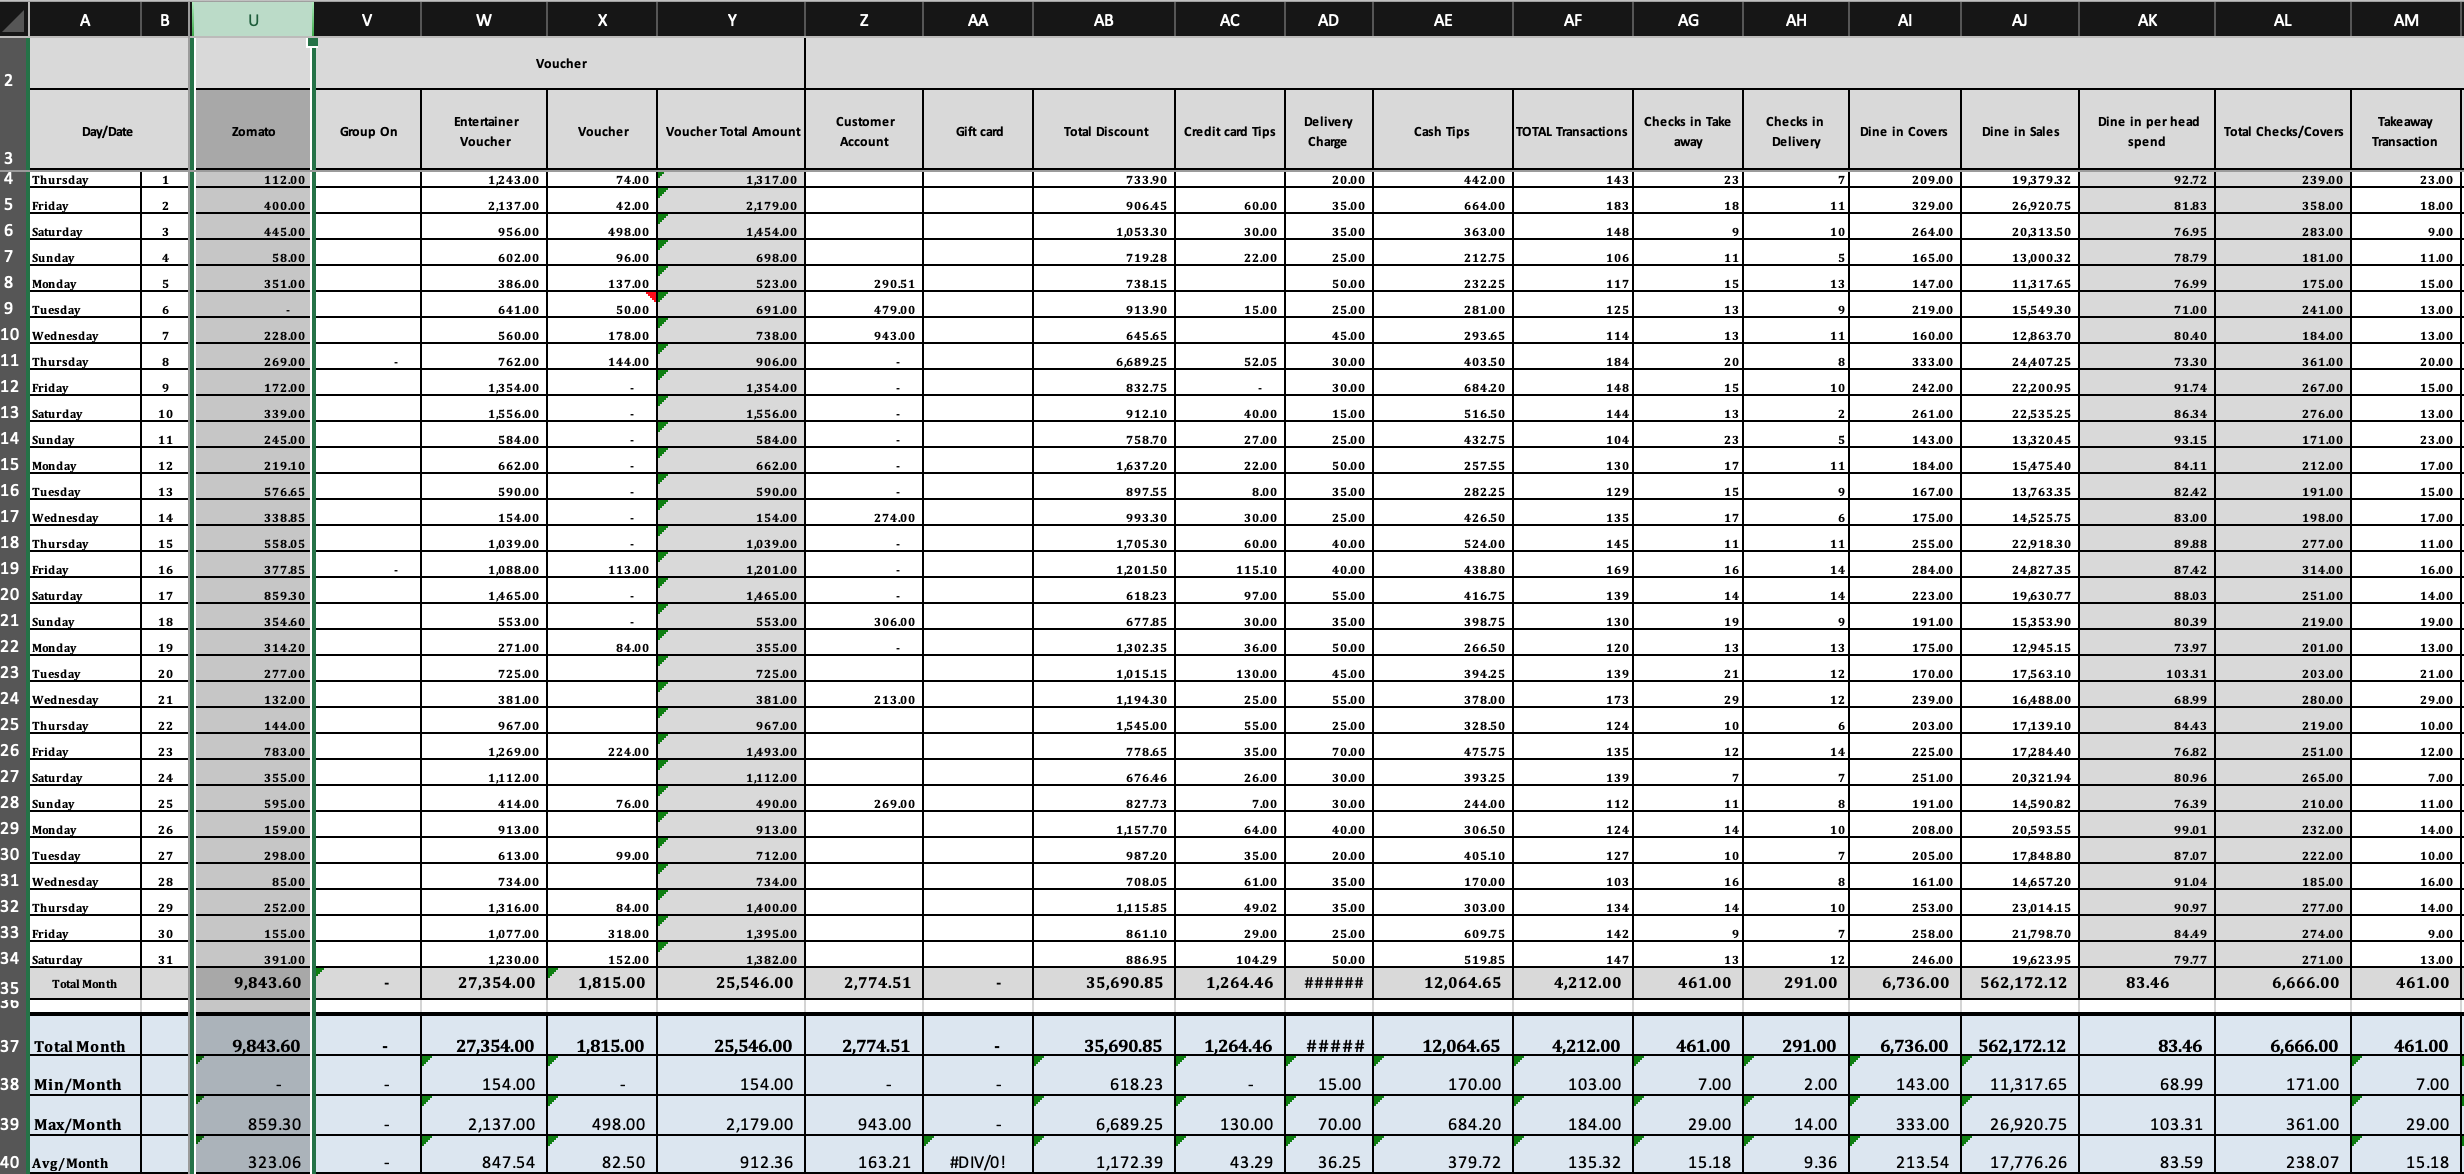This screenshot has width=2464, height=1174.
Task: Click the #DIV/0! error cell
Action: [x=977, y=1162]
